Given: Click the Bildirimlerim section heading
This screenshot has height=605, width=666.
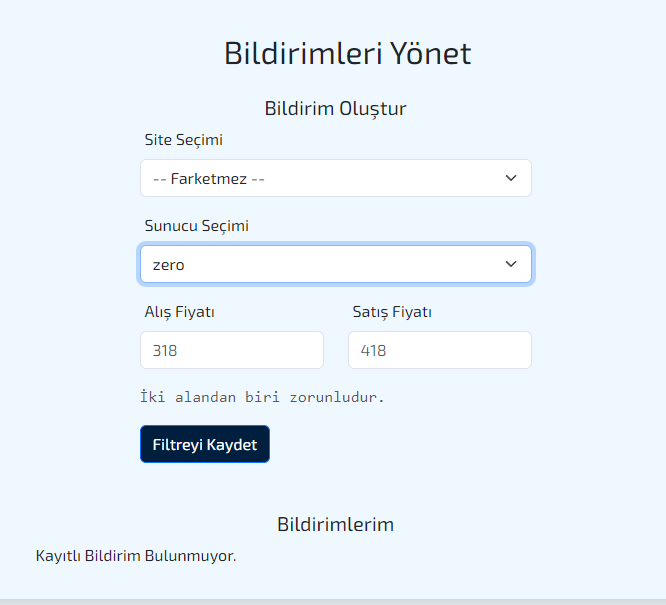Looking at the screenshot, I should tap(336, 524).
